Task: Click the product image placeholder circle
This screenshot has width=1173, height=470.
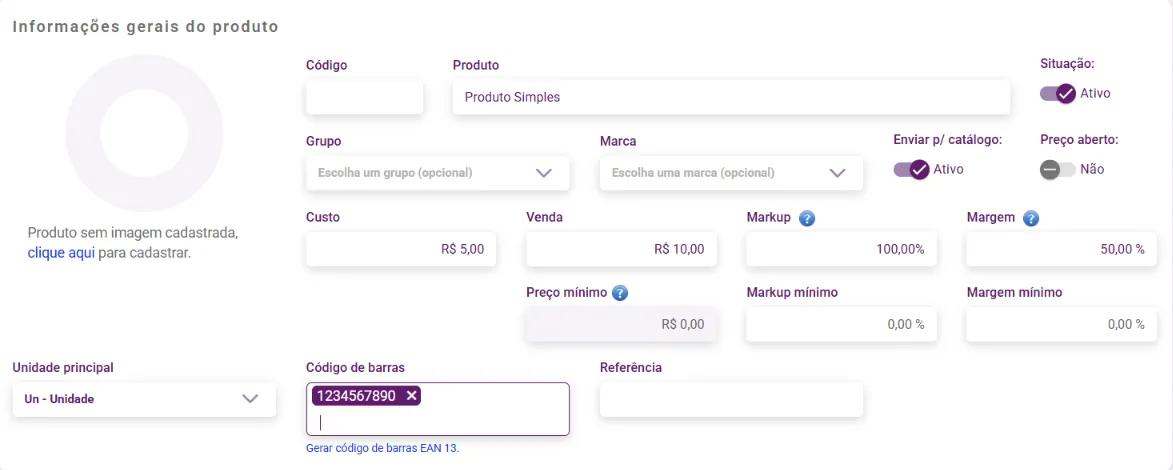Action: click(x=144, y=132)
